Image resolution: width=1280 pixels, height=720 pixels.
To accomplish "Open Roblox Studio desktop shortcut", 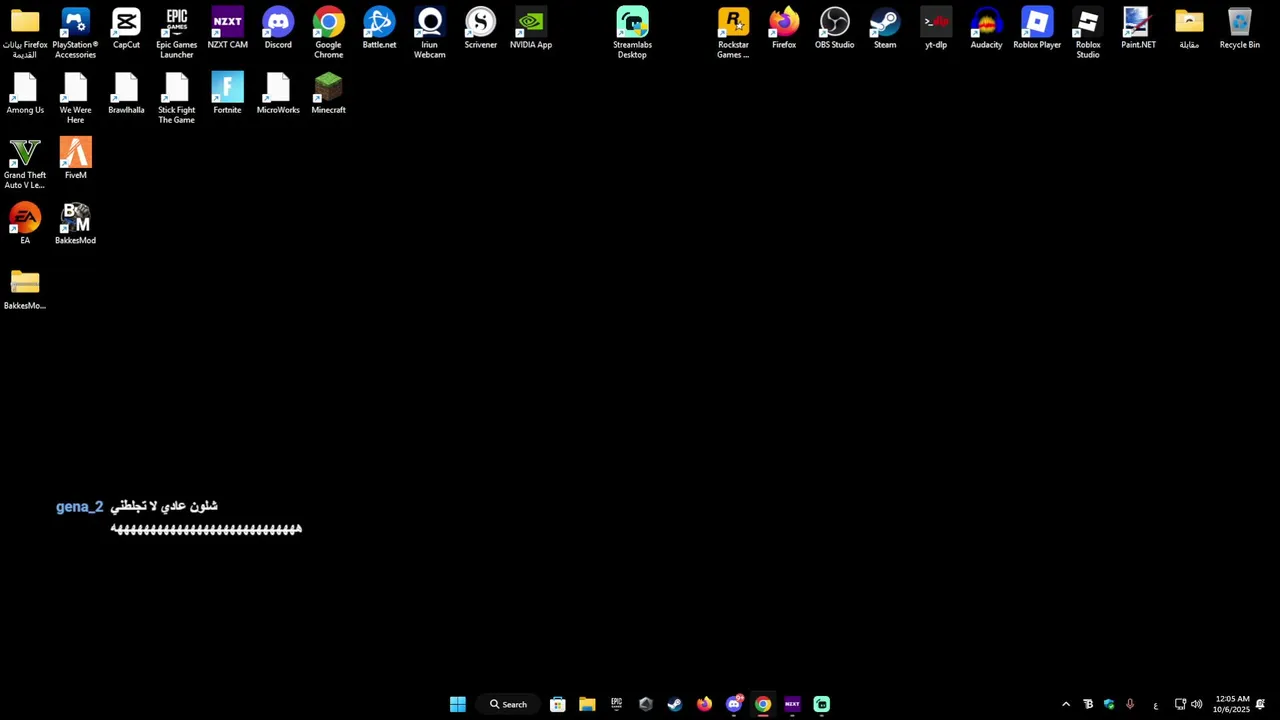I will 1088,32.
